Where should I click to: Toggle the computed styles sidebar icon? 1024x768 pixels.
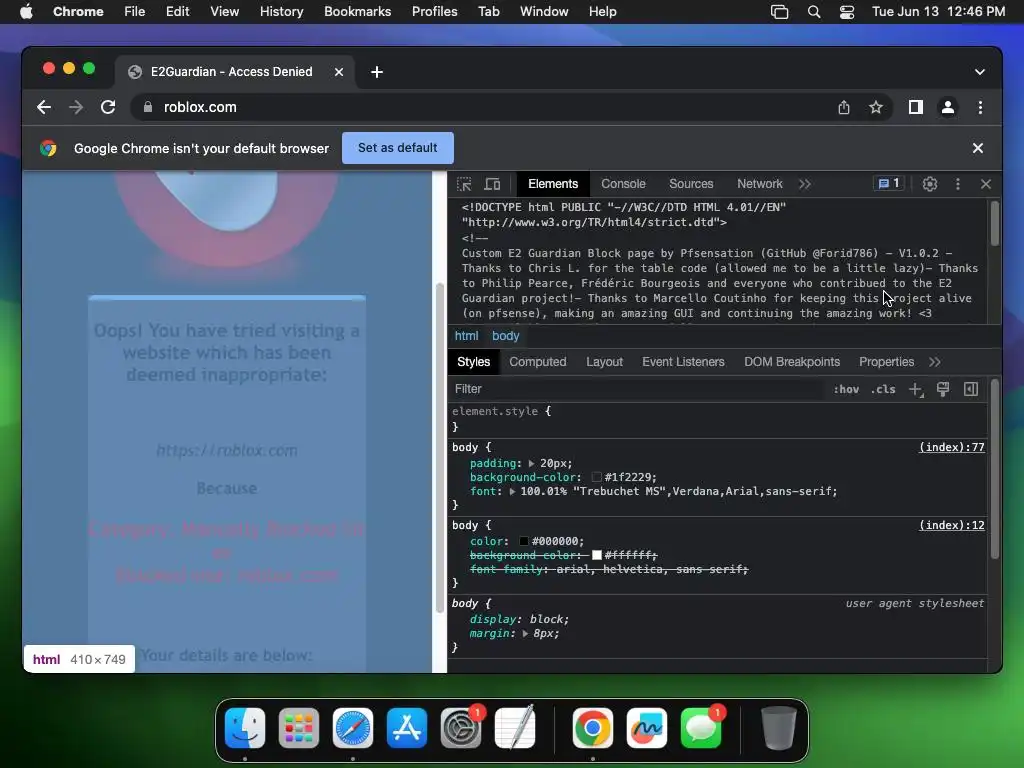pos(971,389)
